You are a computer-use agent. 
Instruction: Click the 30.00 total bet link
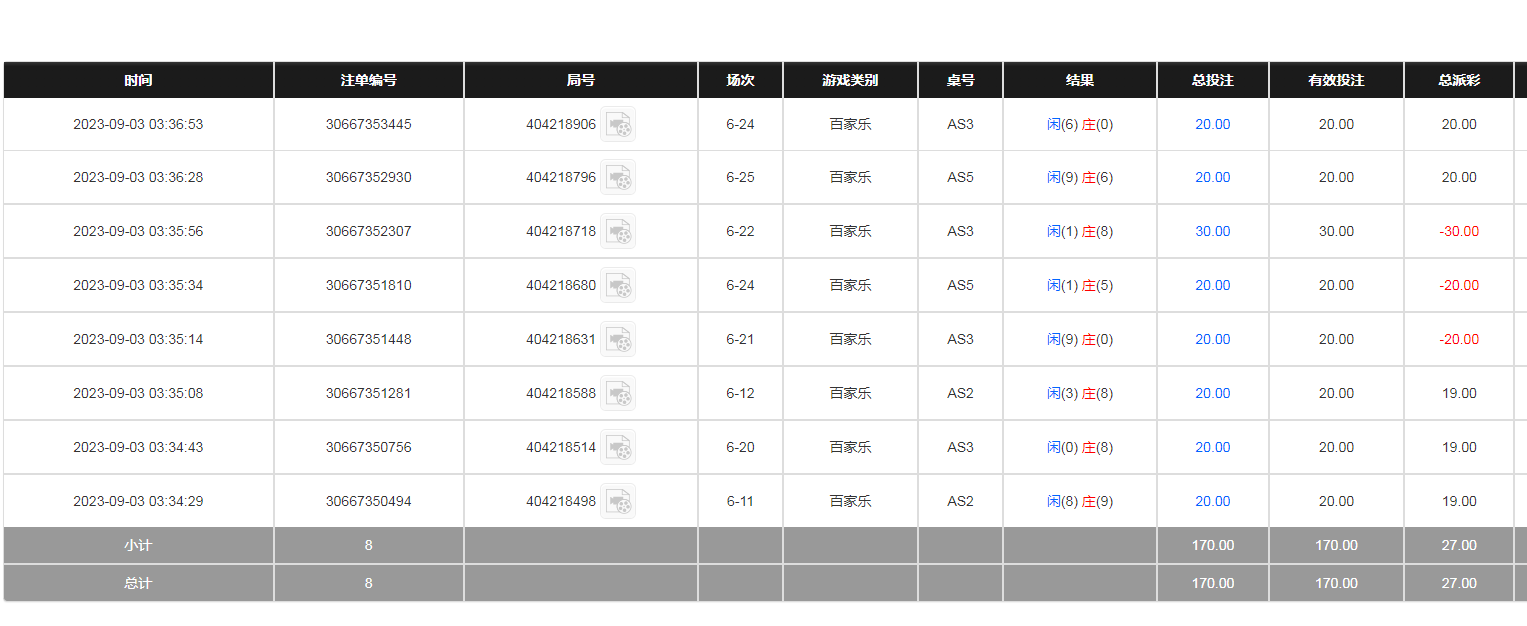pyautogui.click(x=1212, y=231)
